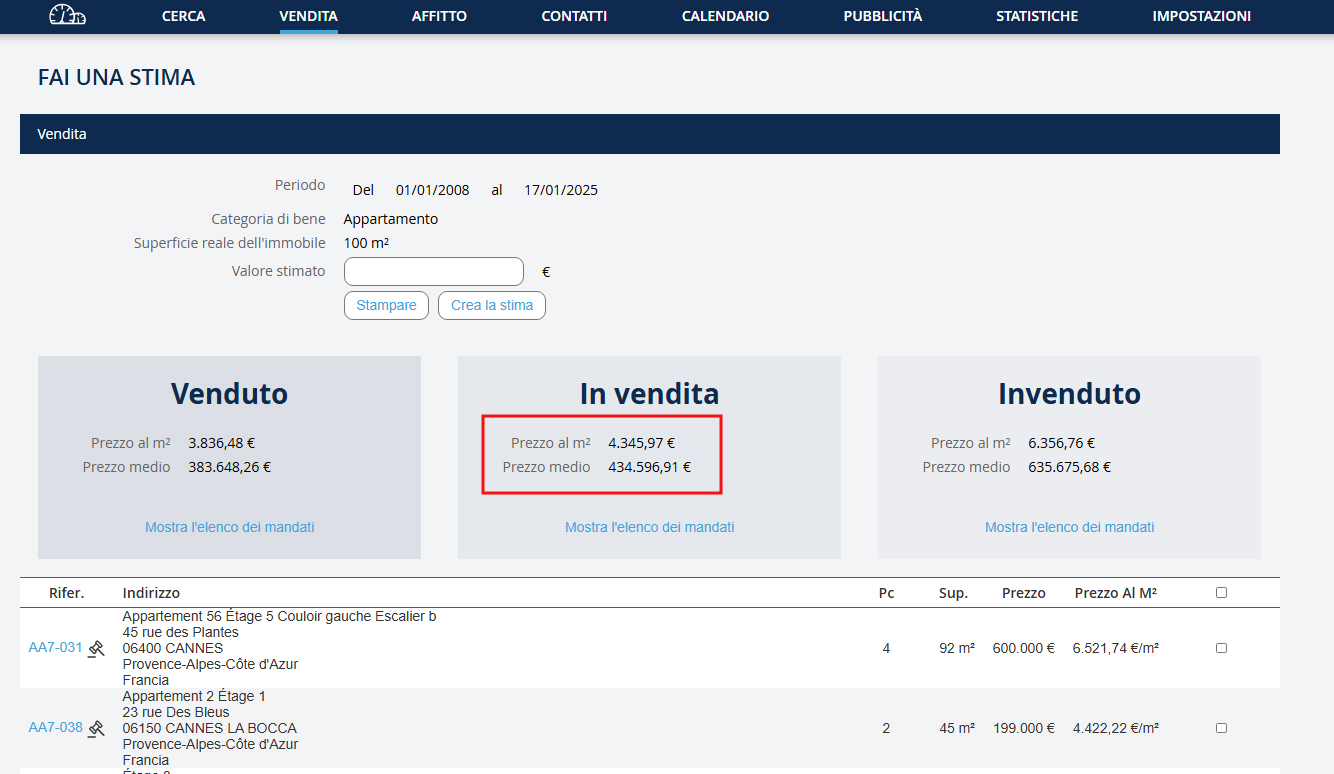Viewport: 1334px width, 774px height.
Task: Tick the checkbox for the AA7-031 row
Action: [1221, 648]
